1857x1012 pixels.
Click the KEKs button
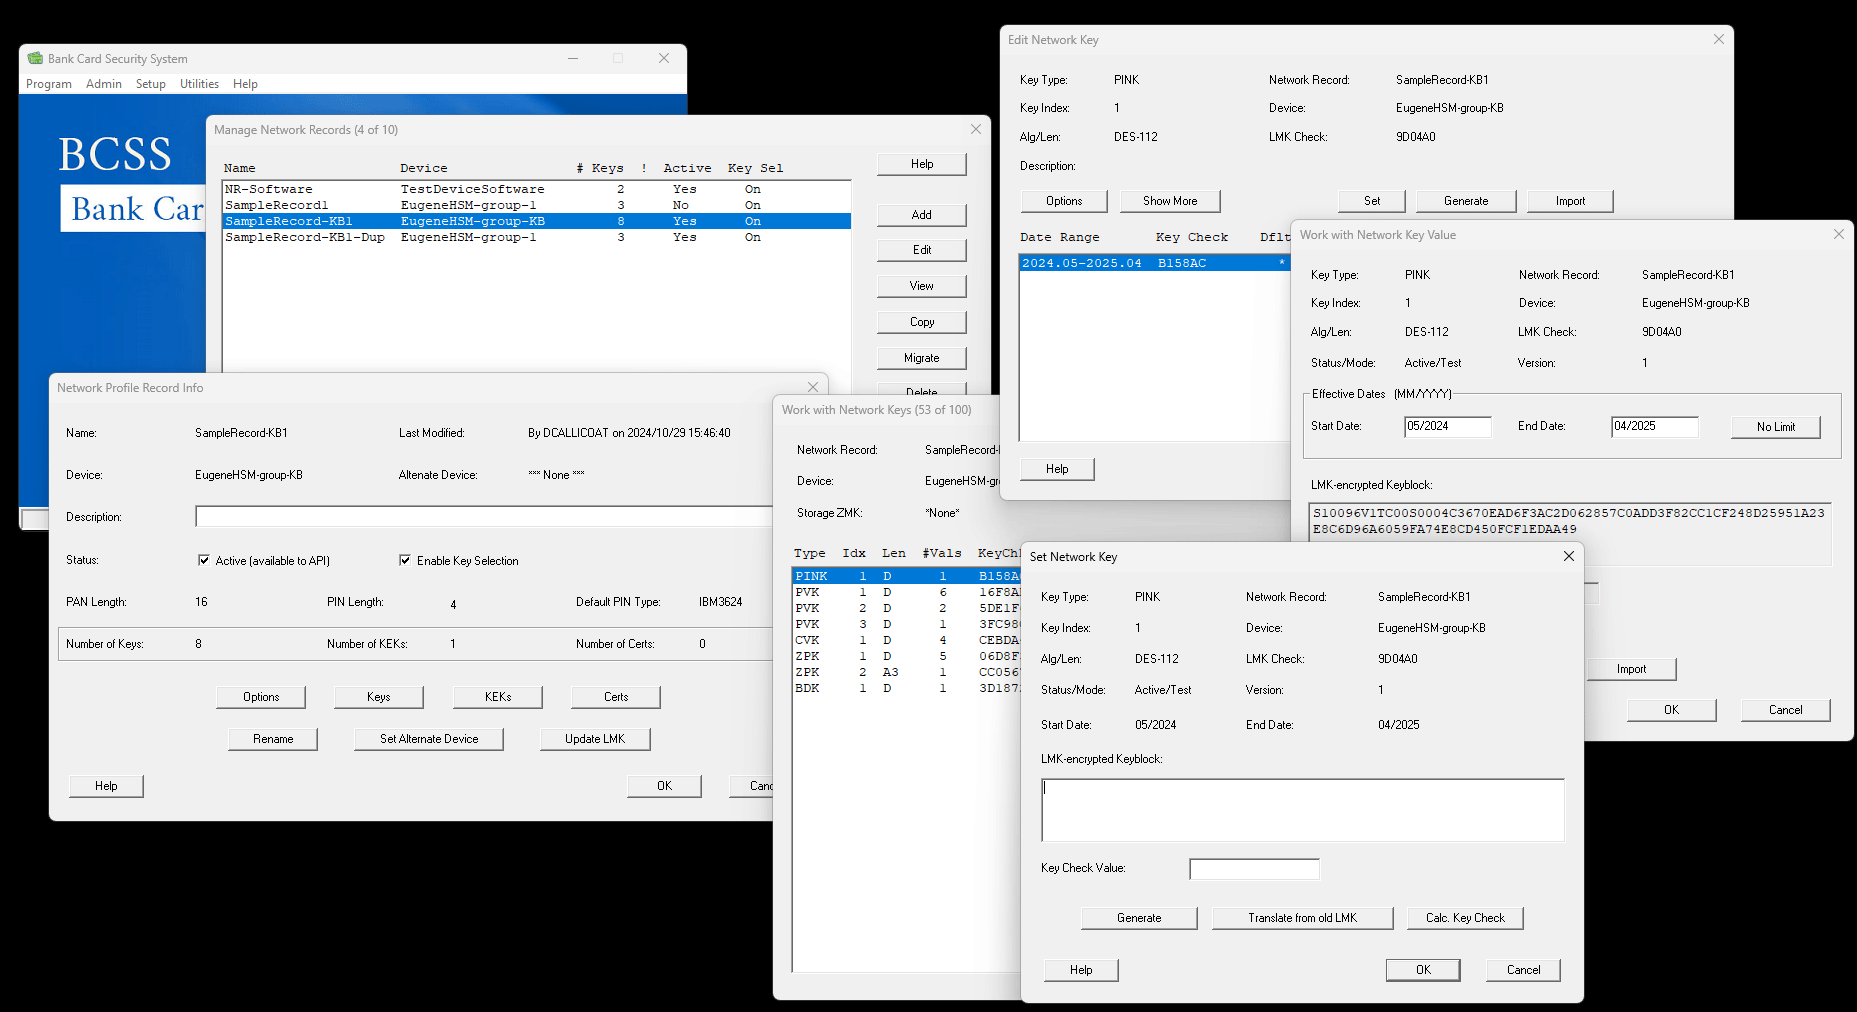498,697
